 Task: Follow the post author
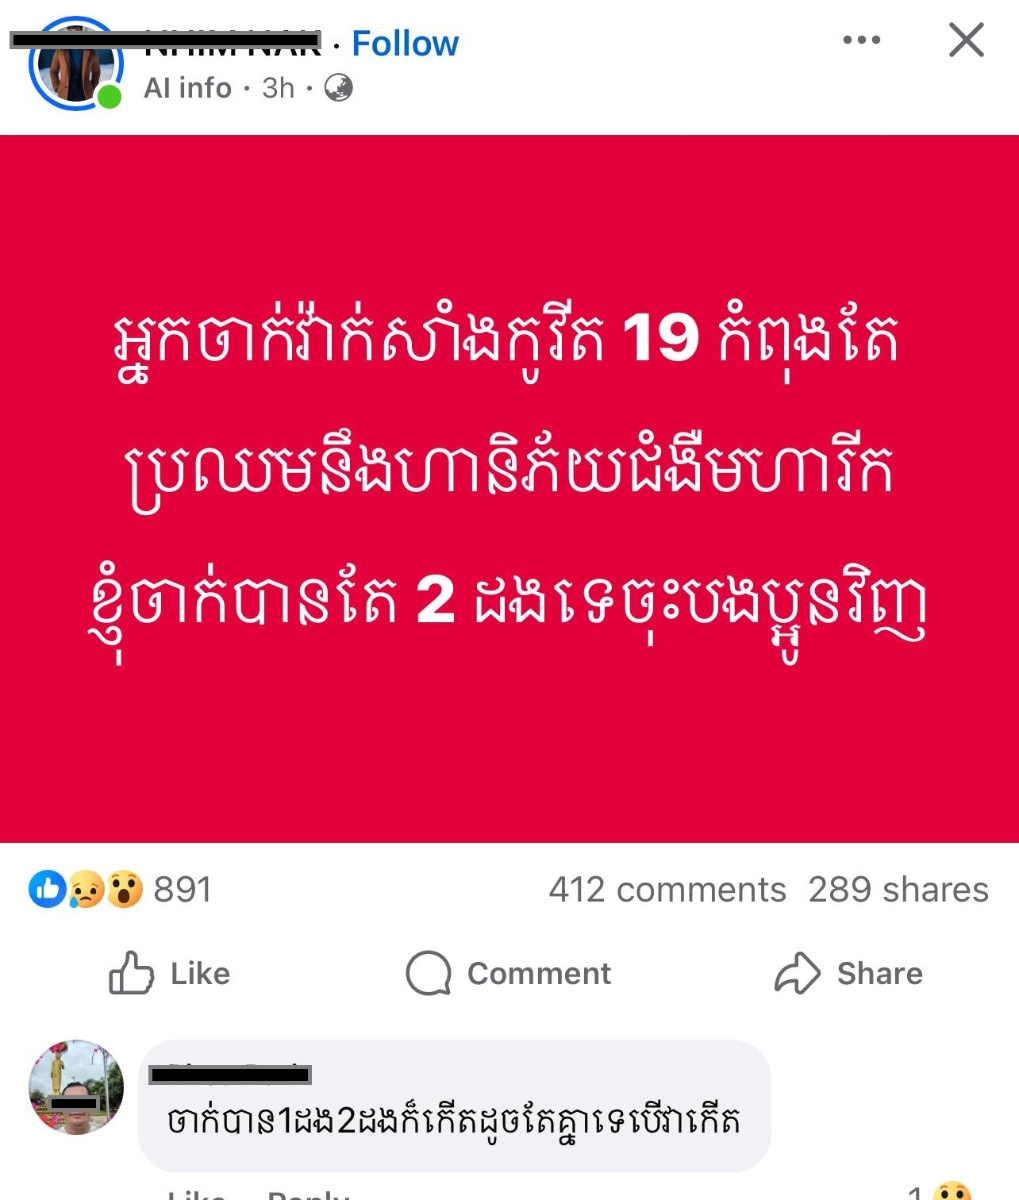point(405,44)
